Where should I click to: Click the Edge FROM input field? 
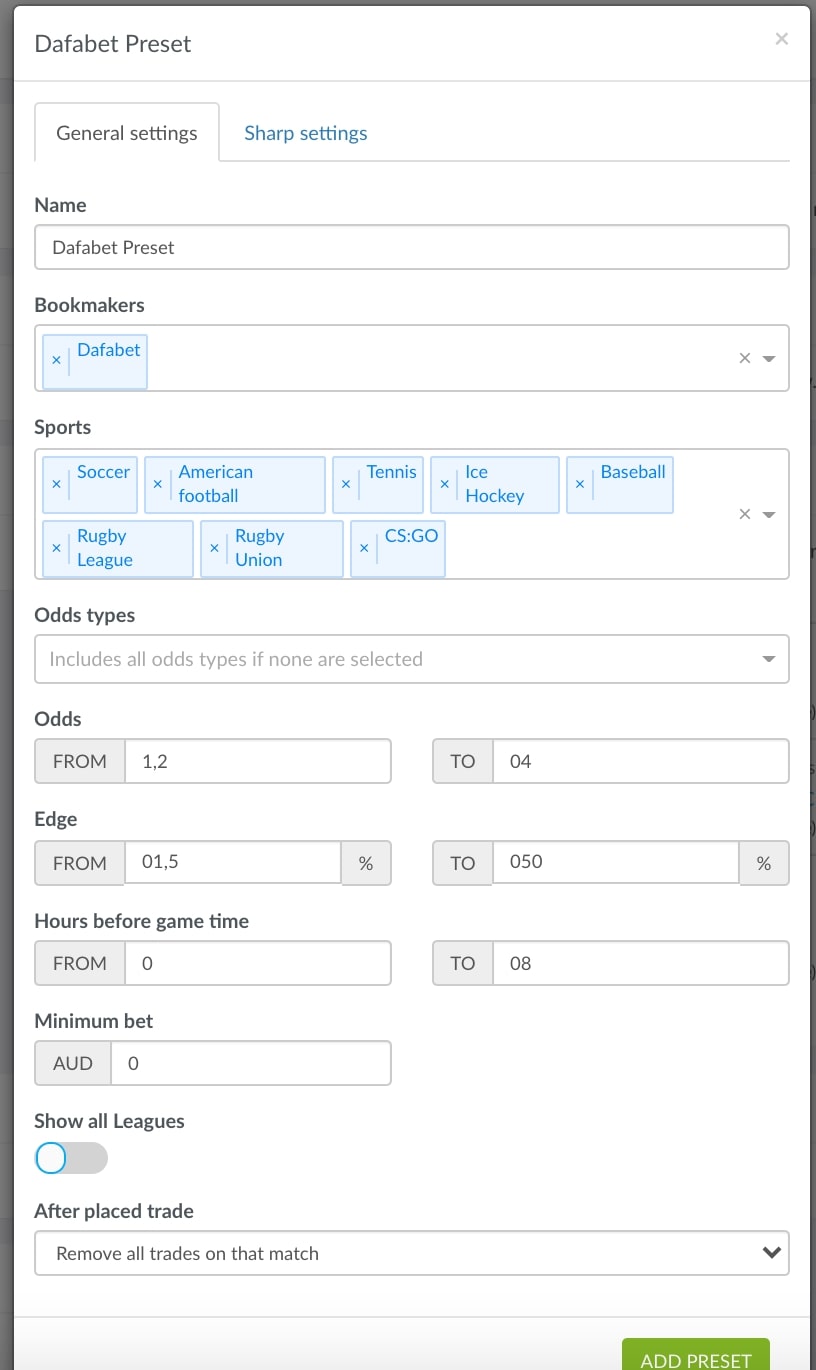click(x=233, y=862)
